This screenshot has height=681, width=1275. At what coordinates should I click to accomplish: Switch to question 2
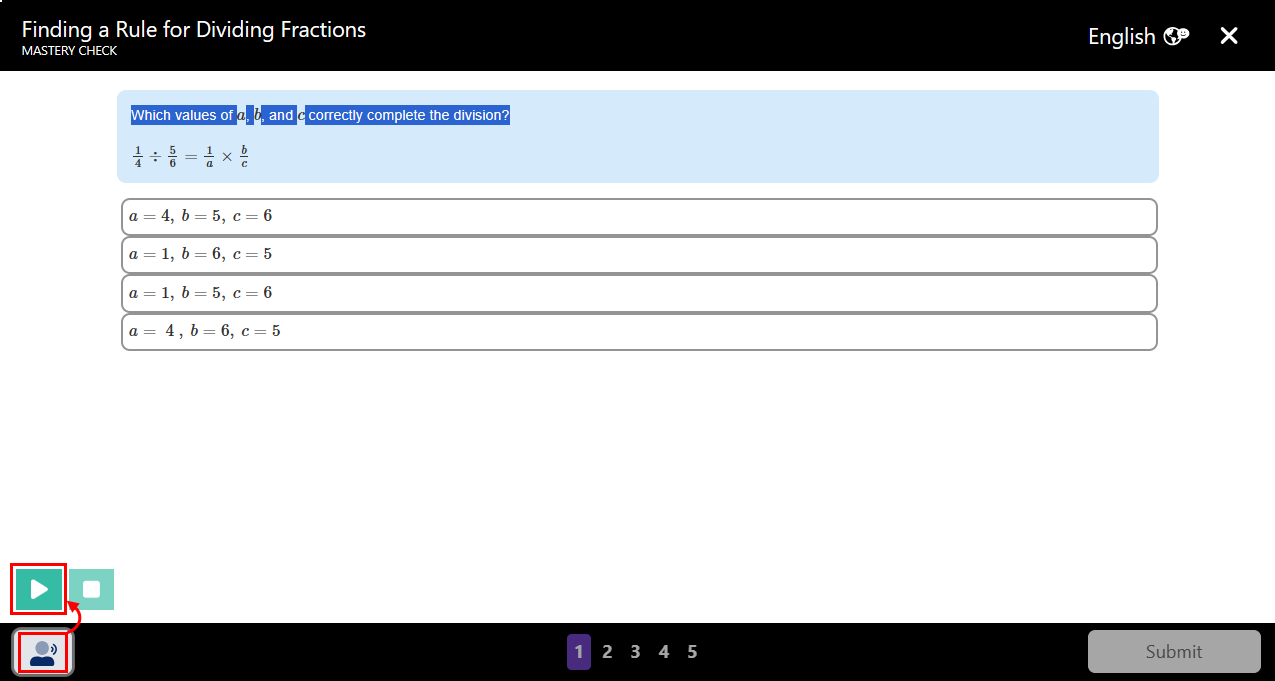coord(607,651)
